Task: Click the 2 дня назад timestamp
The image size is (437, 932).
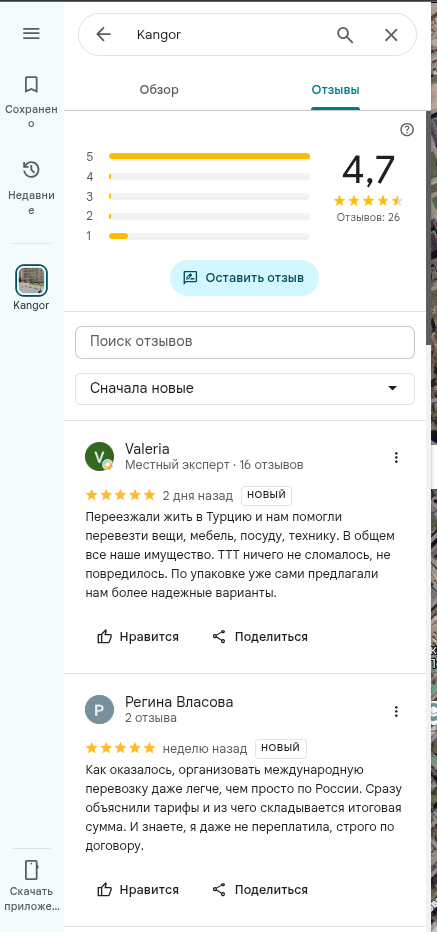Action: click(x=199, y=495)
